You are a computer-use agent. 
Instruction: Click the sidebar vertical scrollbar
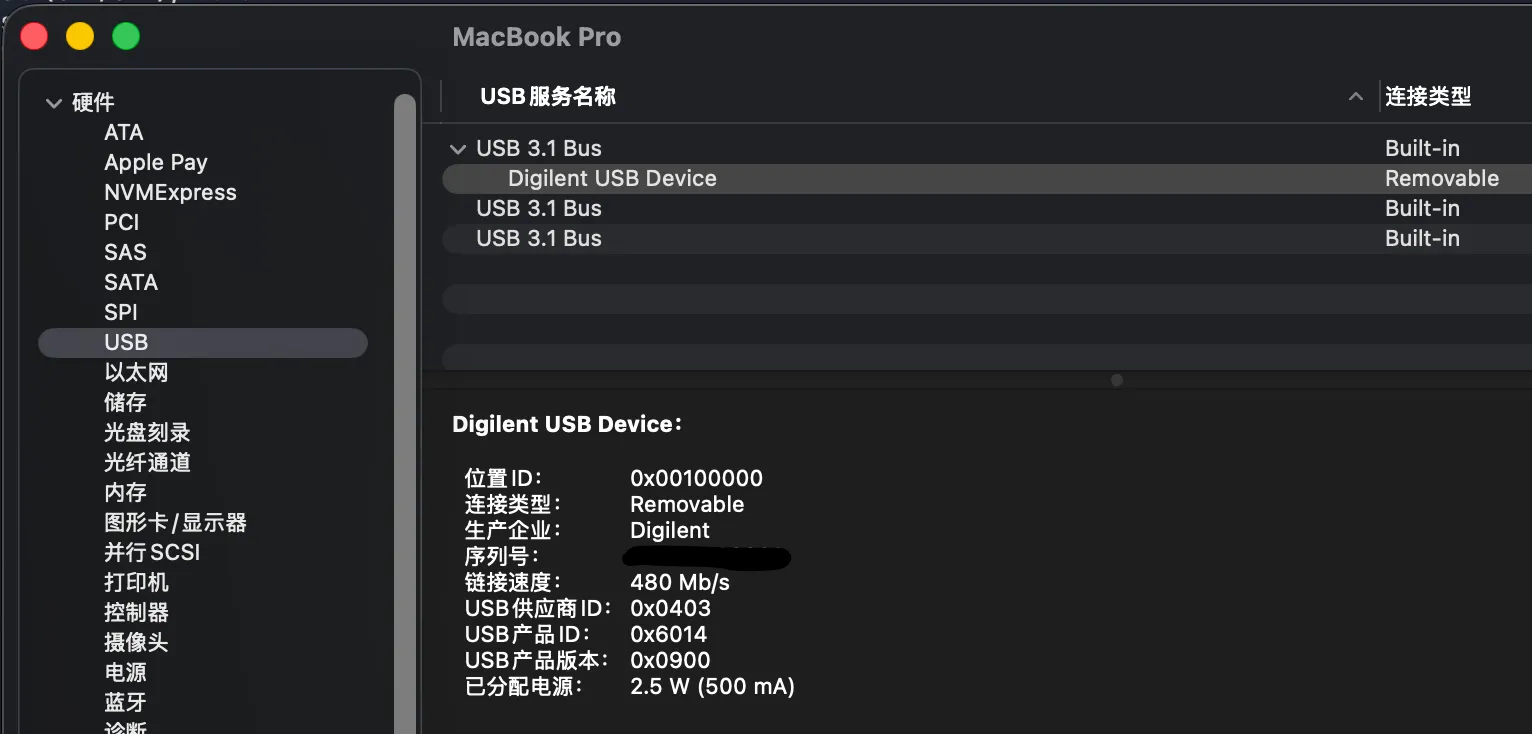pyautogui.click(x=405, y=400)
